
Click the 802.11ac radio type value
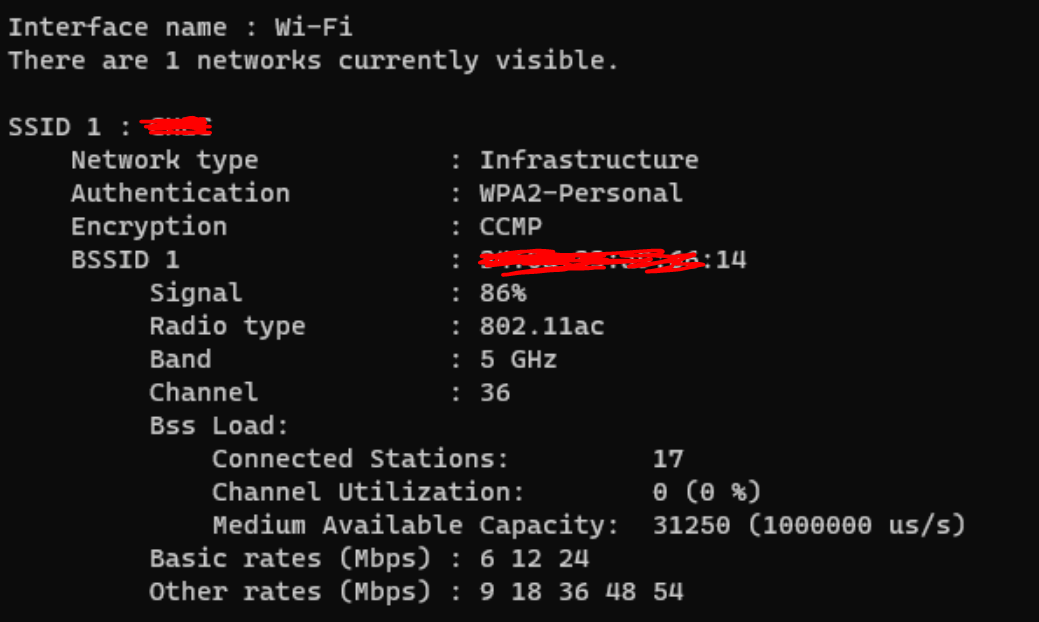(x=541, y=326)
